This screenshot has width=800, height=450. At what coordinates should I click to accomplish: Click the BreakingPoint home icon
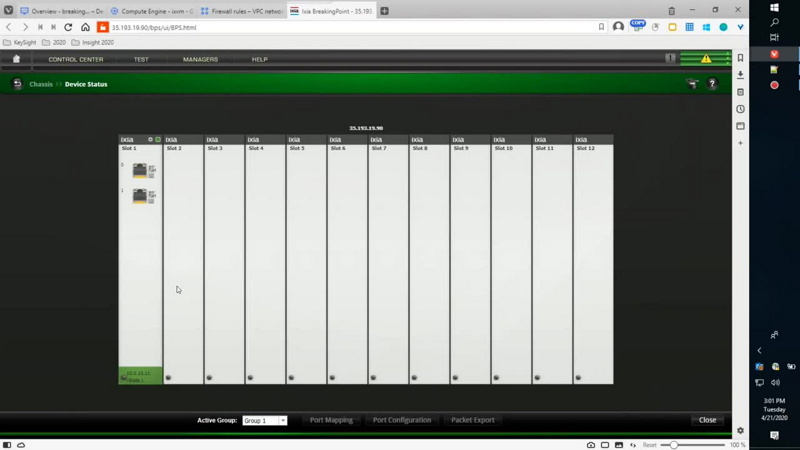tap(16, 59)
